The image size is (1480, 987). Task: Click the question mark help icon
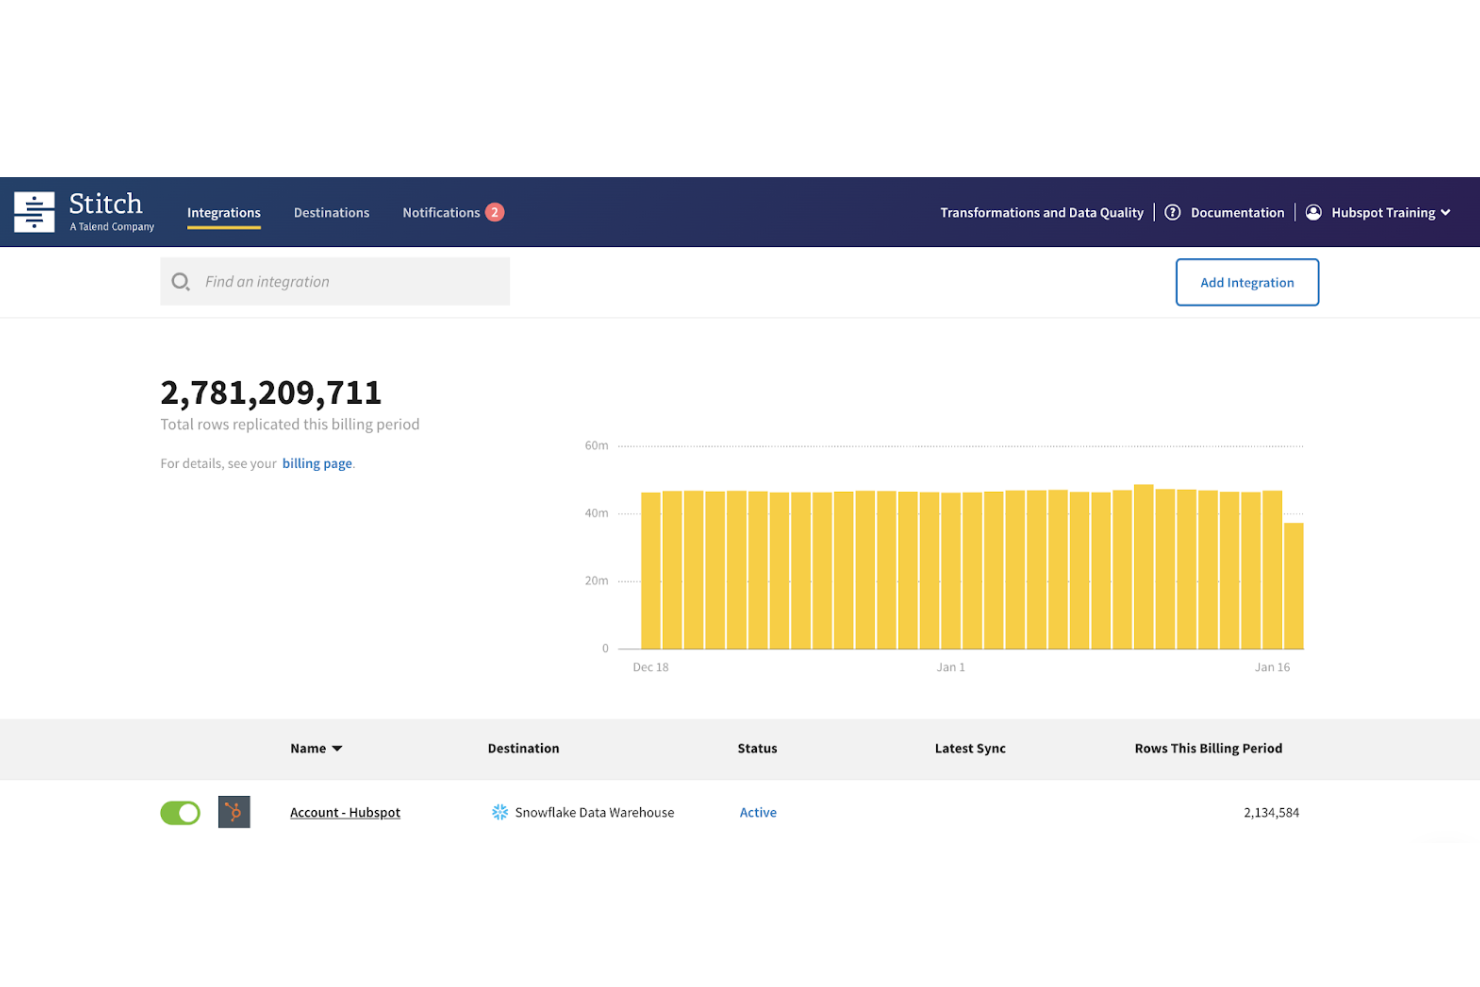(1172, 212)
